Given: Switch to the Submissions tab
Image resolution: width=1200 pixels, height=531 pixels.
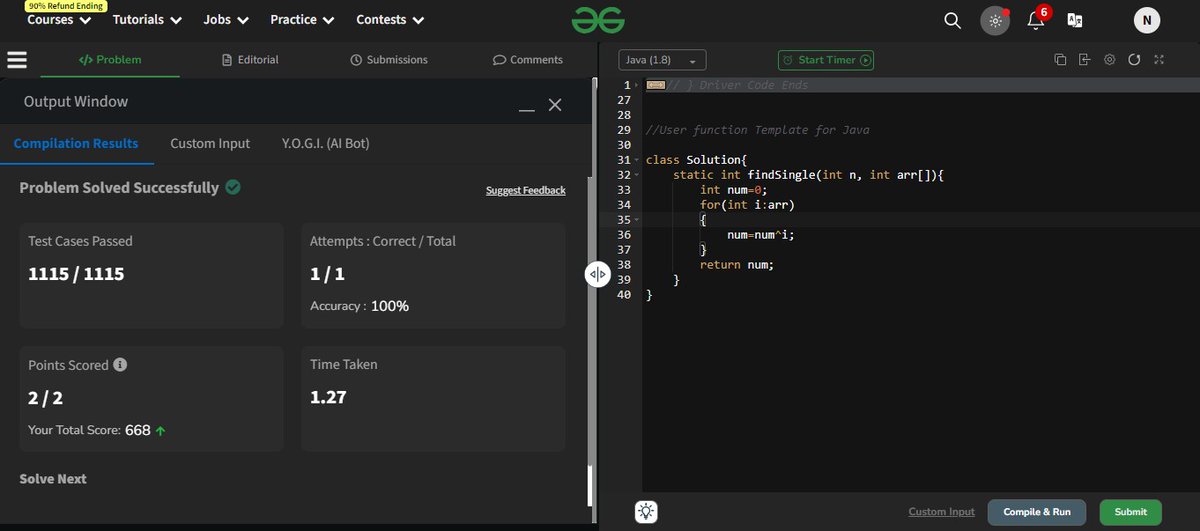Looking at the screenshot, I should 389,59.
